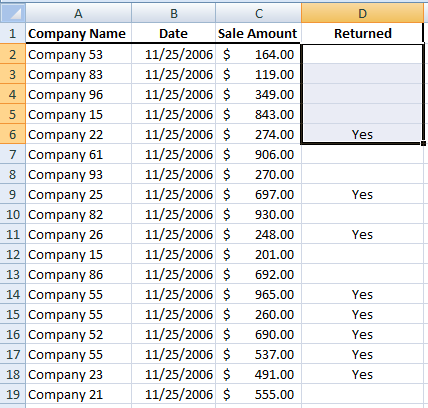The image size is (428, 408).
Task: Select highlighted column D header
Action: click(362, 13)
